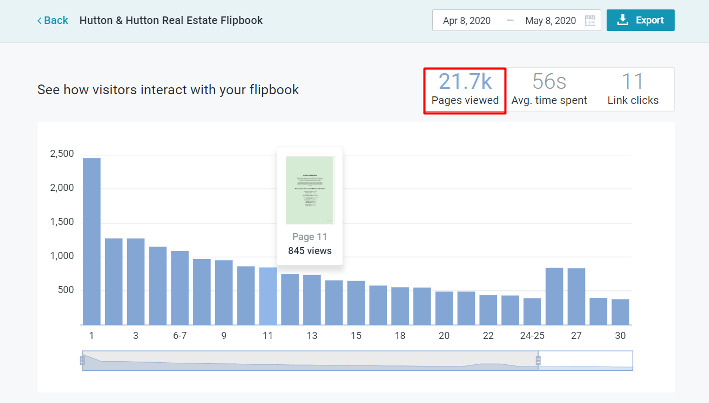This screenshot has width=709, height=403.
Task: Click the bar for page 15
Action: (x=356, y=303)
